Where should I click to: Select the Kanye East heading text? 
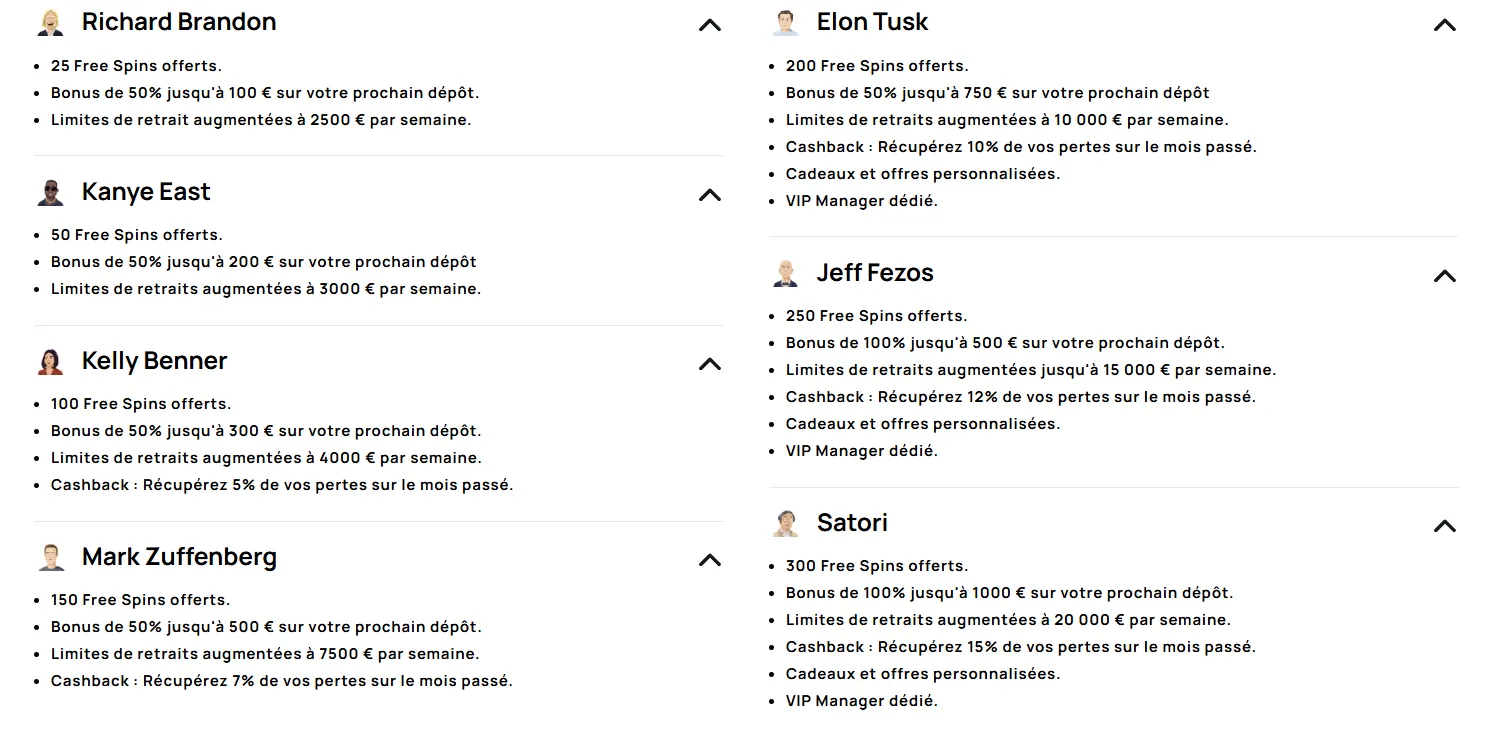146,192
